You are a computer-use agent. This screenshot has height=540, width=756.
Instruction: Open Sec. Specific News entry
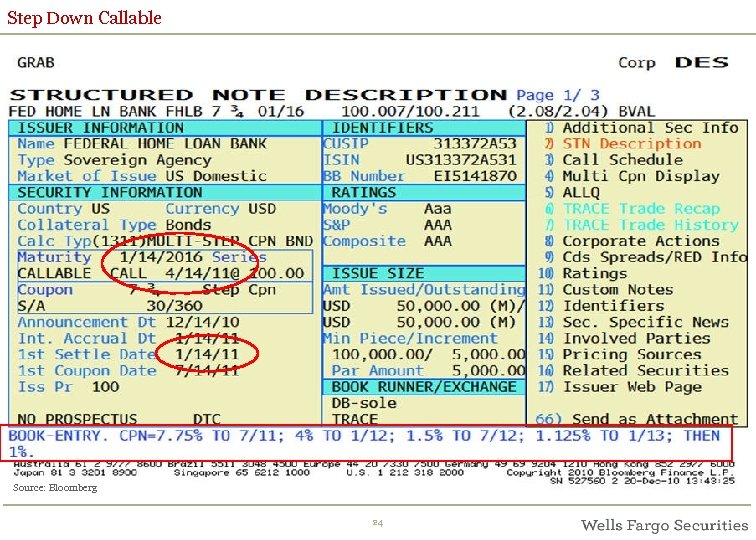tap(634, 322)
